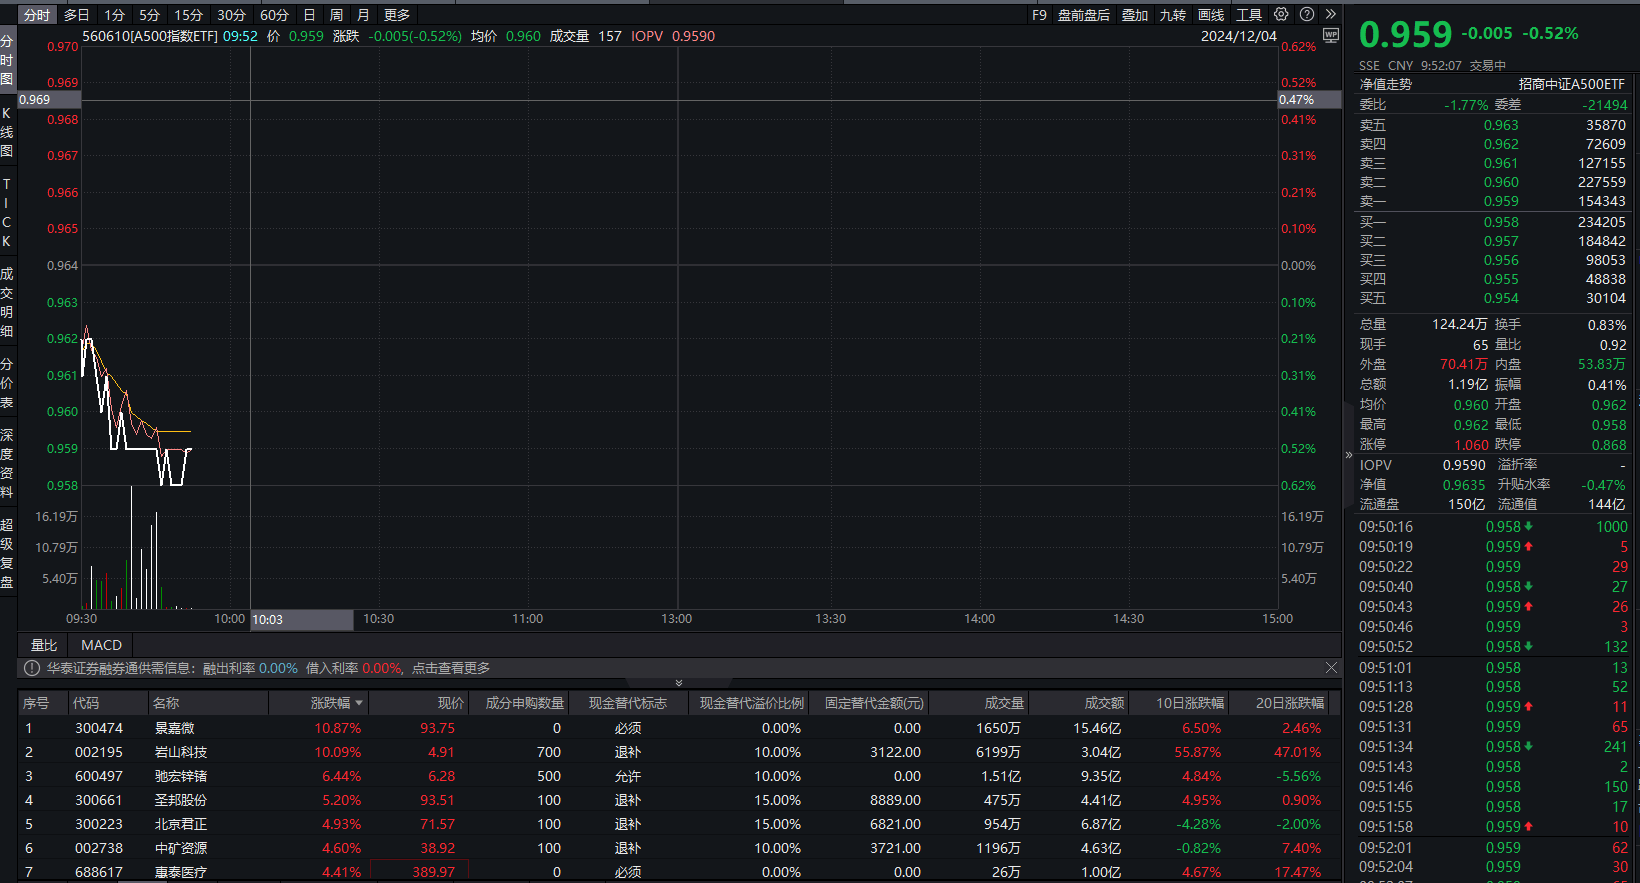Open 分价表 side tab
The height and width of the screenshot is (883, 1640).
7,383
